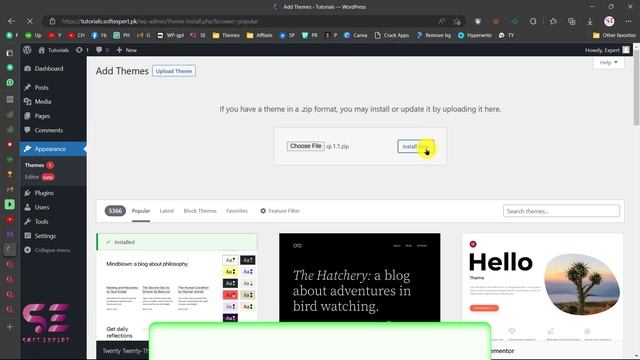Screen dimensions: 640x360
Task: Click the read aloud icon in address bar
Action: 442,21
